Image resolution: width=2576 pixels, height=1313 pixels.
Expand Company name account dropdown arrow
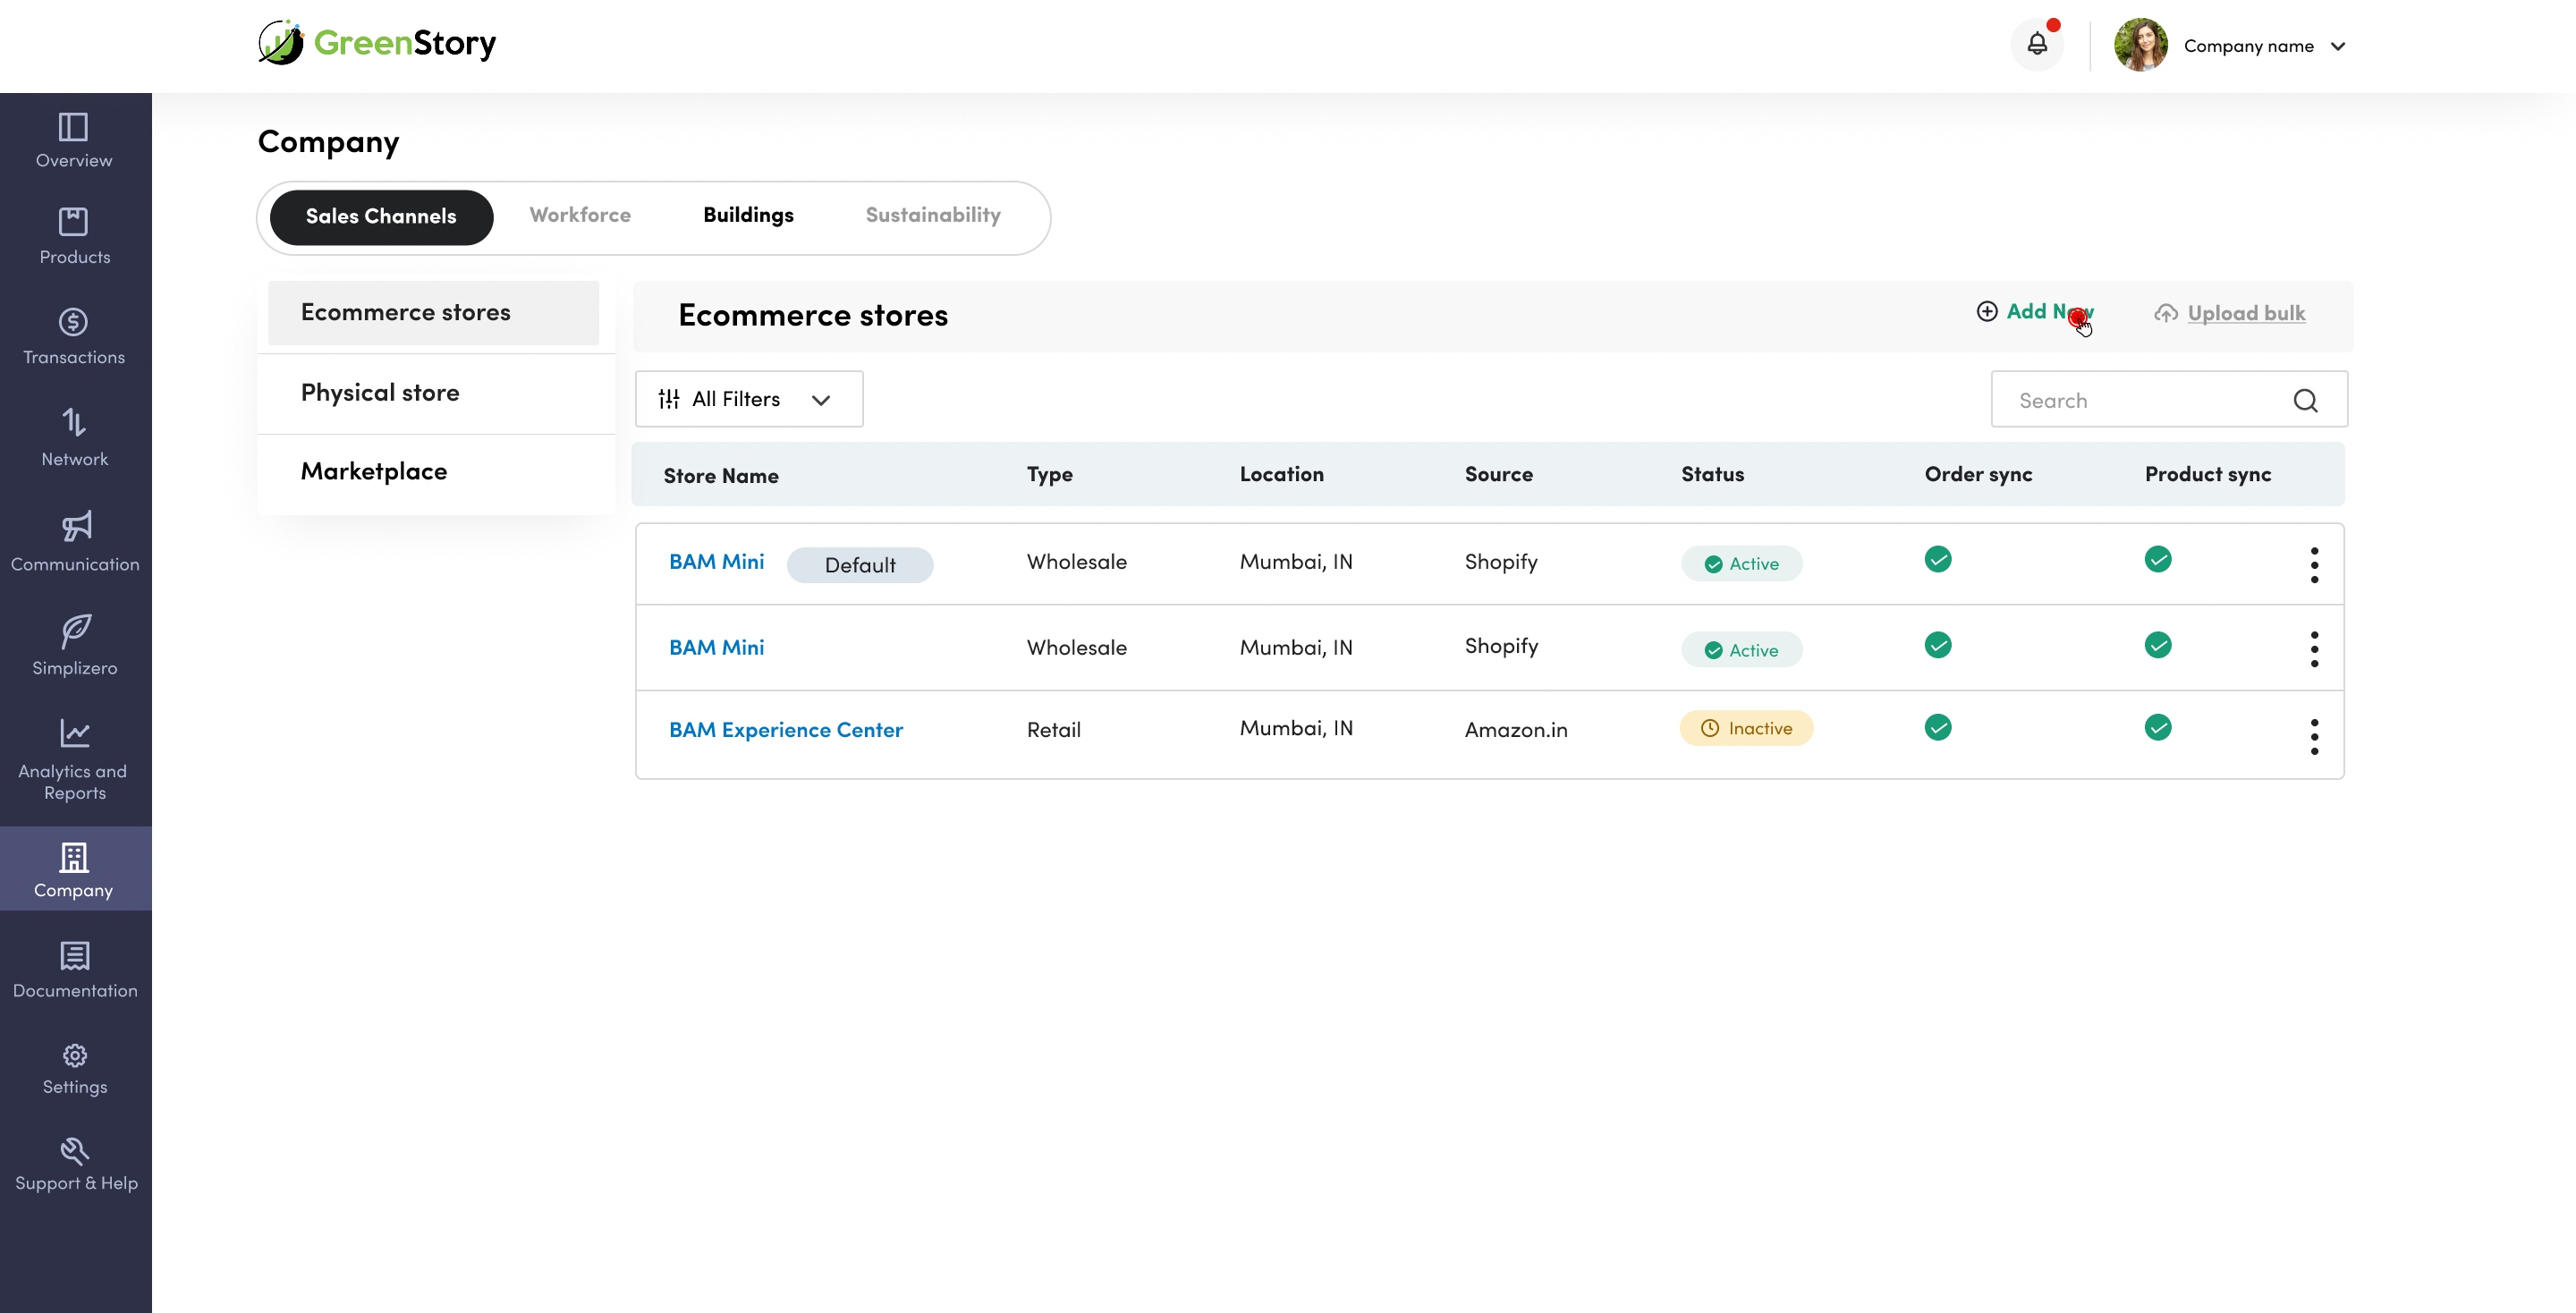[2338, 46]
